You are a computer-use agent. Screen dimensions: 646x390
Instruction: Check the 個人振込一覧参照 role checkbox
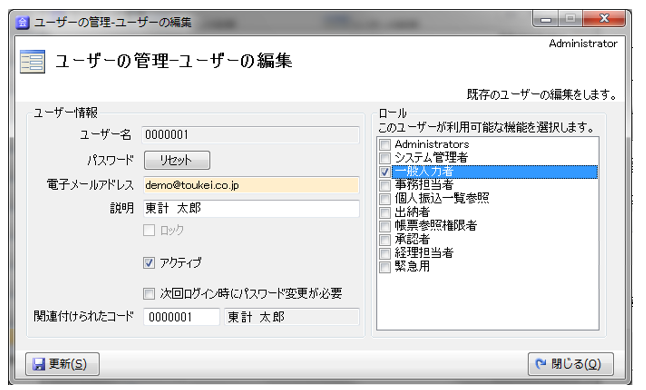pos(385,199)
